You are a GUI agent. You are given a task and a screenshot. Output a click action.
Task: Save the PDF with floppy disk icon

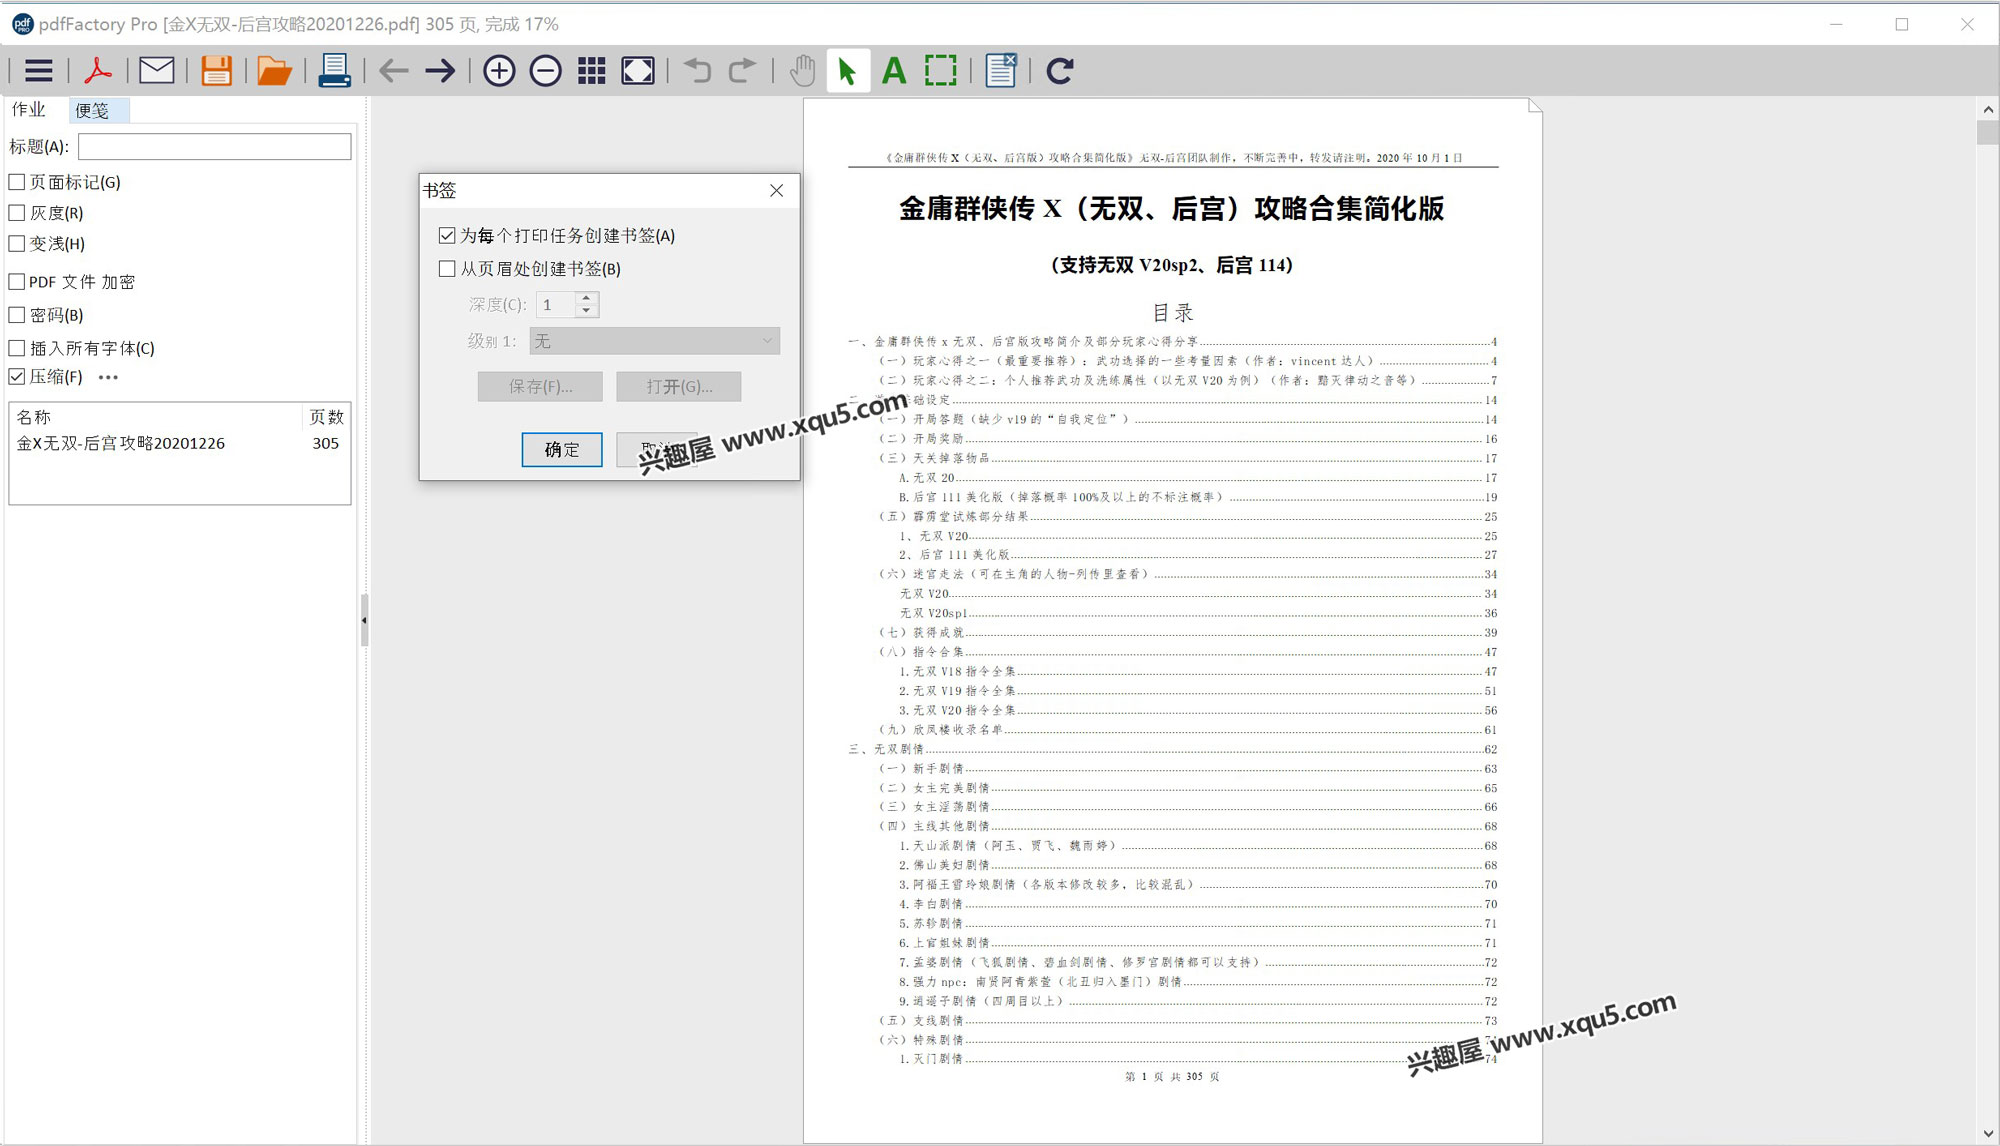tap(216, 70)
